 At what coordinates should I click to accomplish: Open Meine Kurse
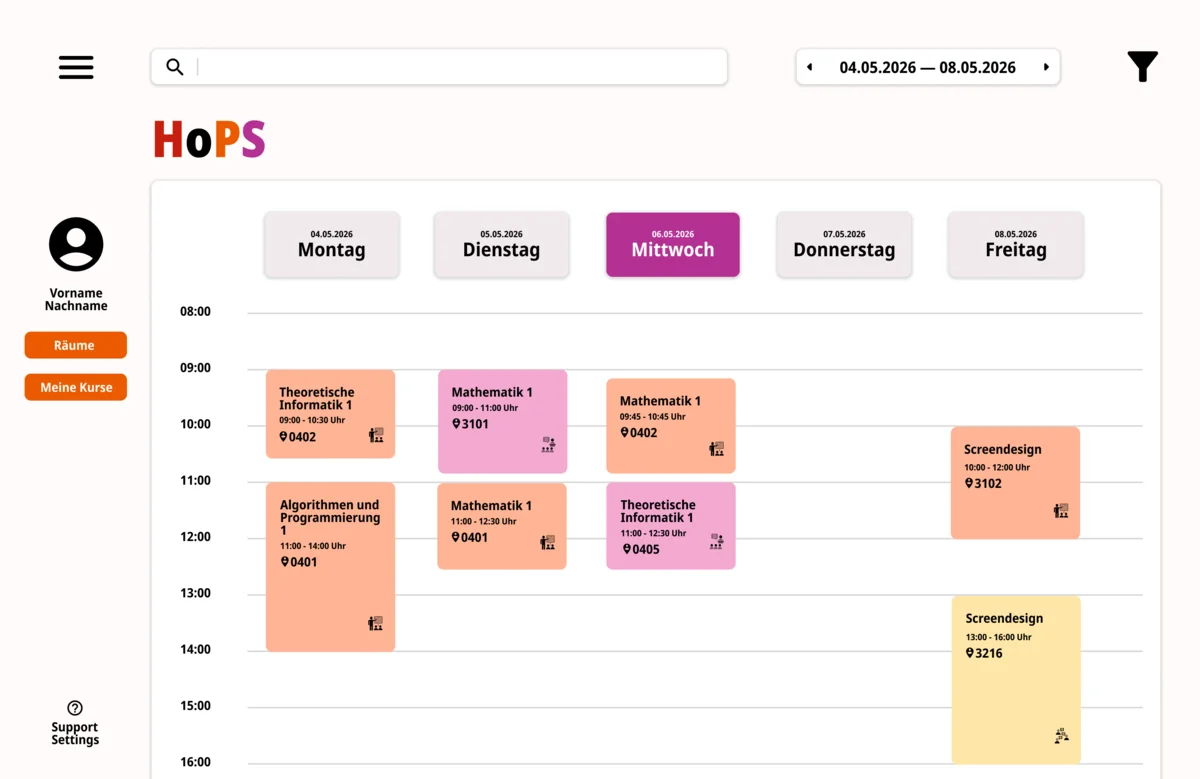point(76,387)
